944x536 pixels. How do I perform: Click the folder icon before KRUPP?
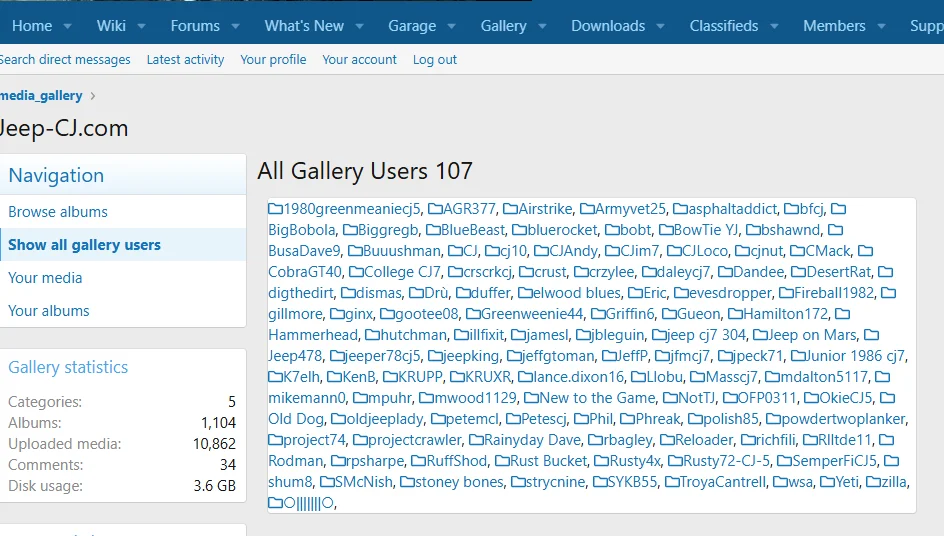(390, 378)
